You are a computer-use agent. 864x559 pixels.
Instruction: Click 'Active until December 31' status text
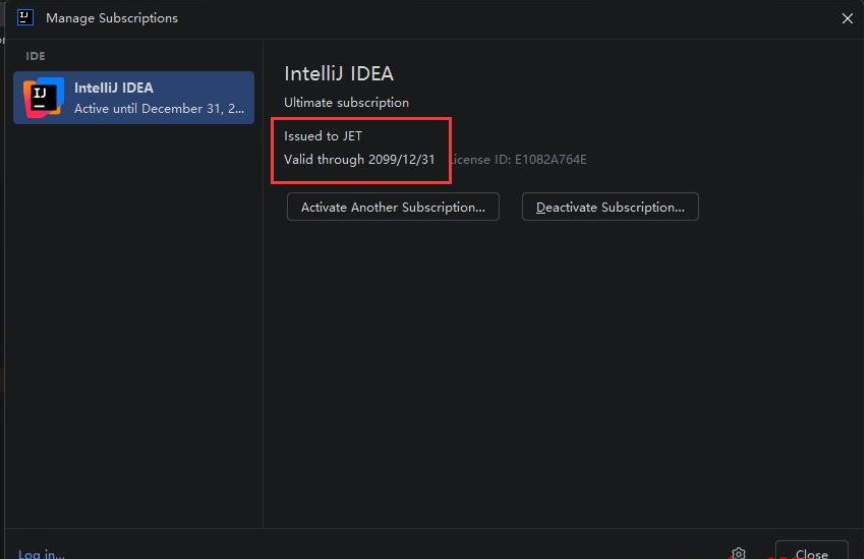(159, 109)
